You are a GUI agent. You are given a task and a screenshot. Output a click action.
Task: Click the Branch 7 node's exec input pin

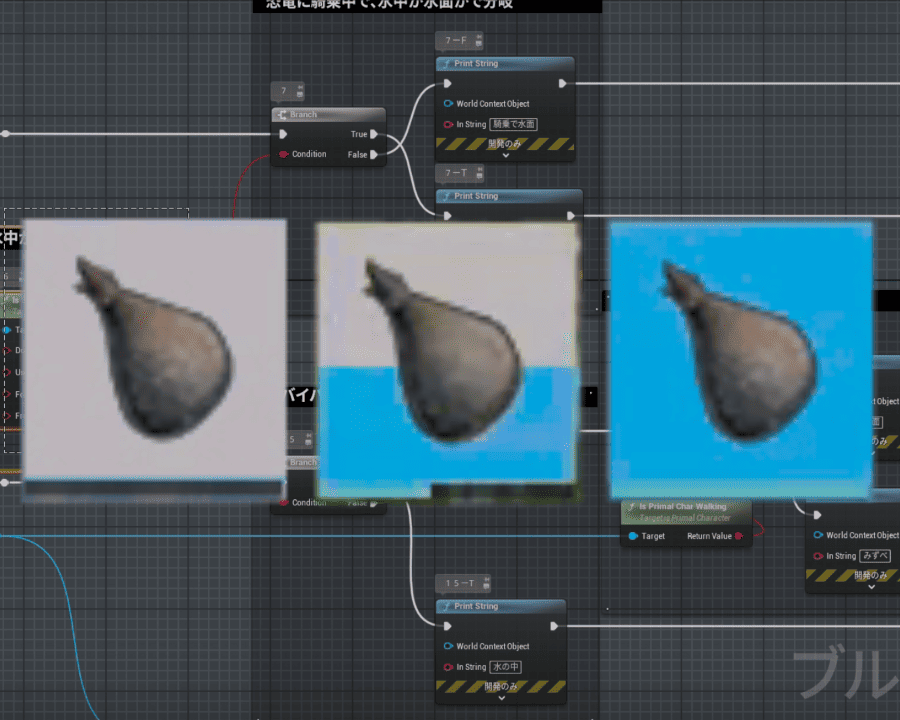pyautogui.click(x=283, y=134)
